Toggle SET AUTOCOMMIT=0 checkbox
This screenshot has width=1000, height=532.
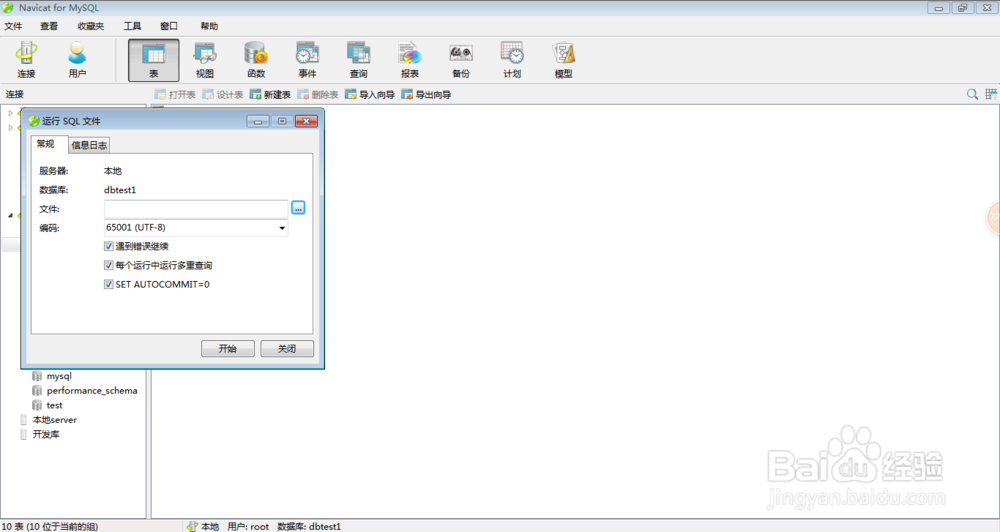[x=108, y=284]
